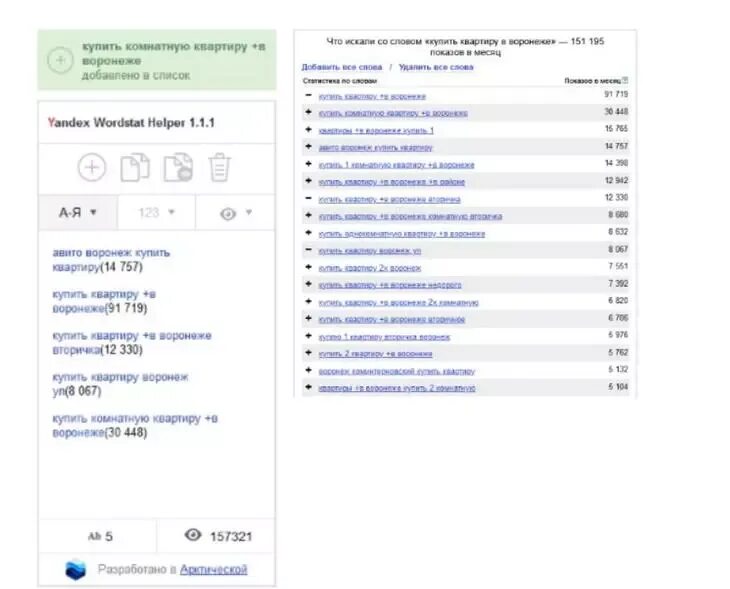Click plus icon on the 14 757 row
The image size is (730, 589).
[308, 147]
